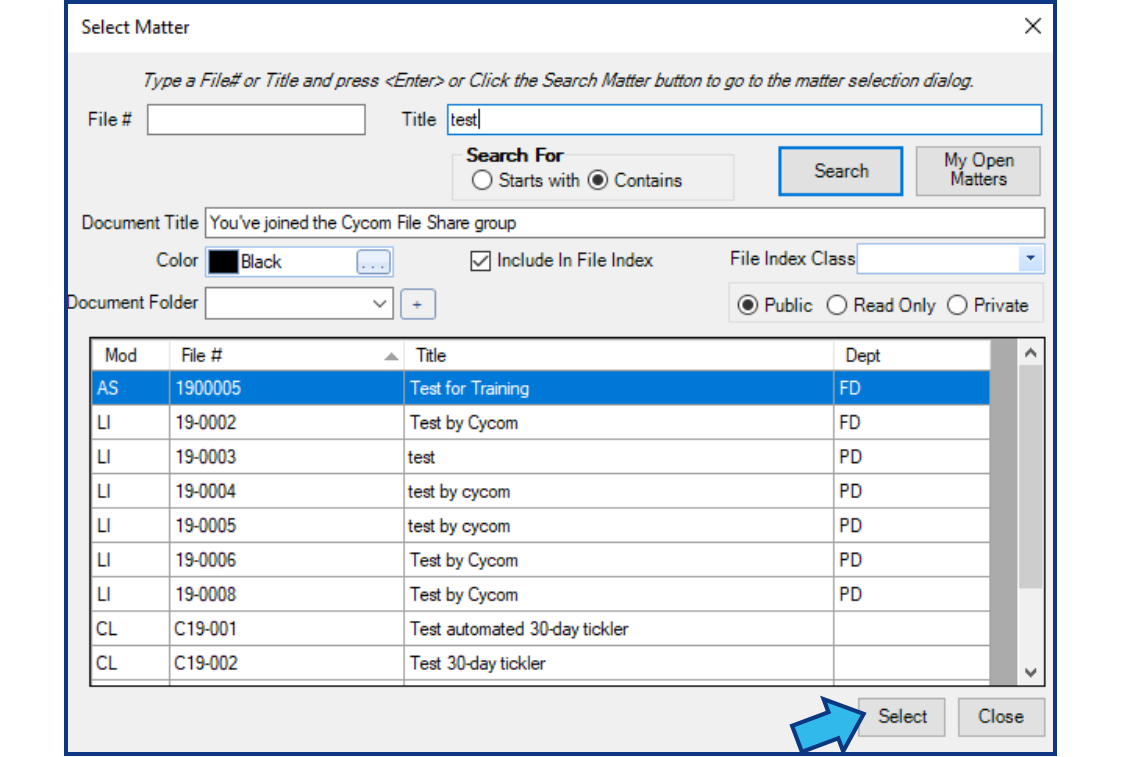Select matter row with file 19-0003

coord(540,457)
